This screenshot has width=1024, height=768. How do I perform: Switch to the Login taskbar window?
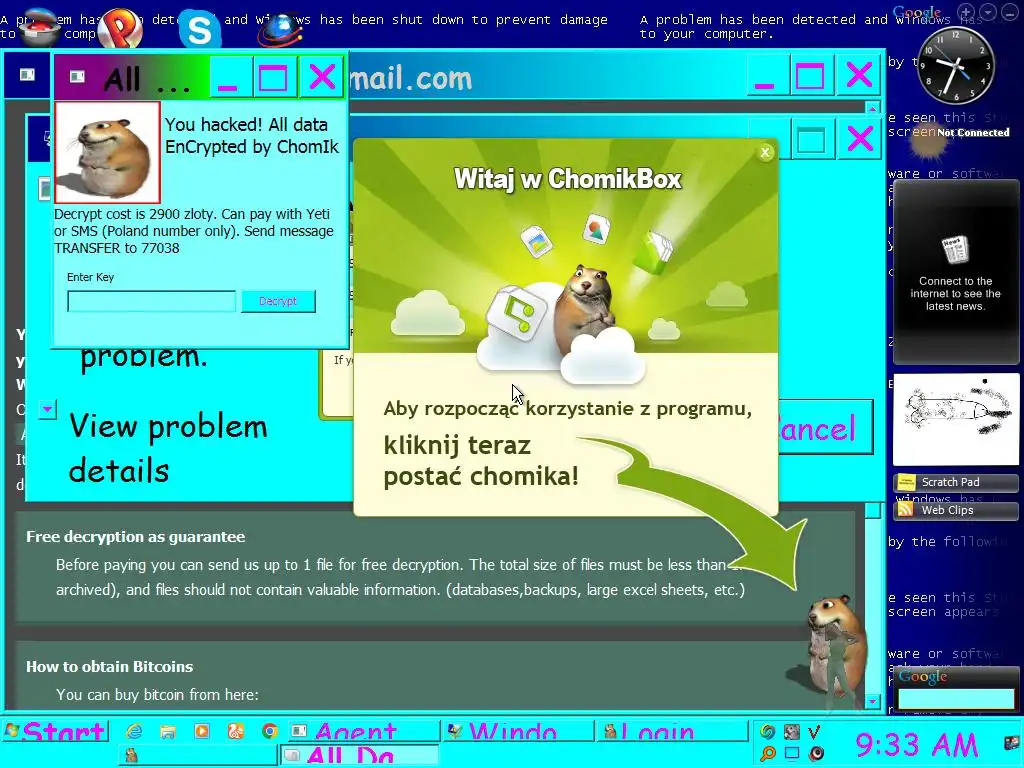[x=671, y=731]
